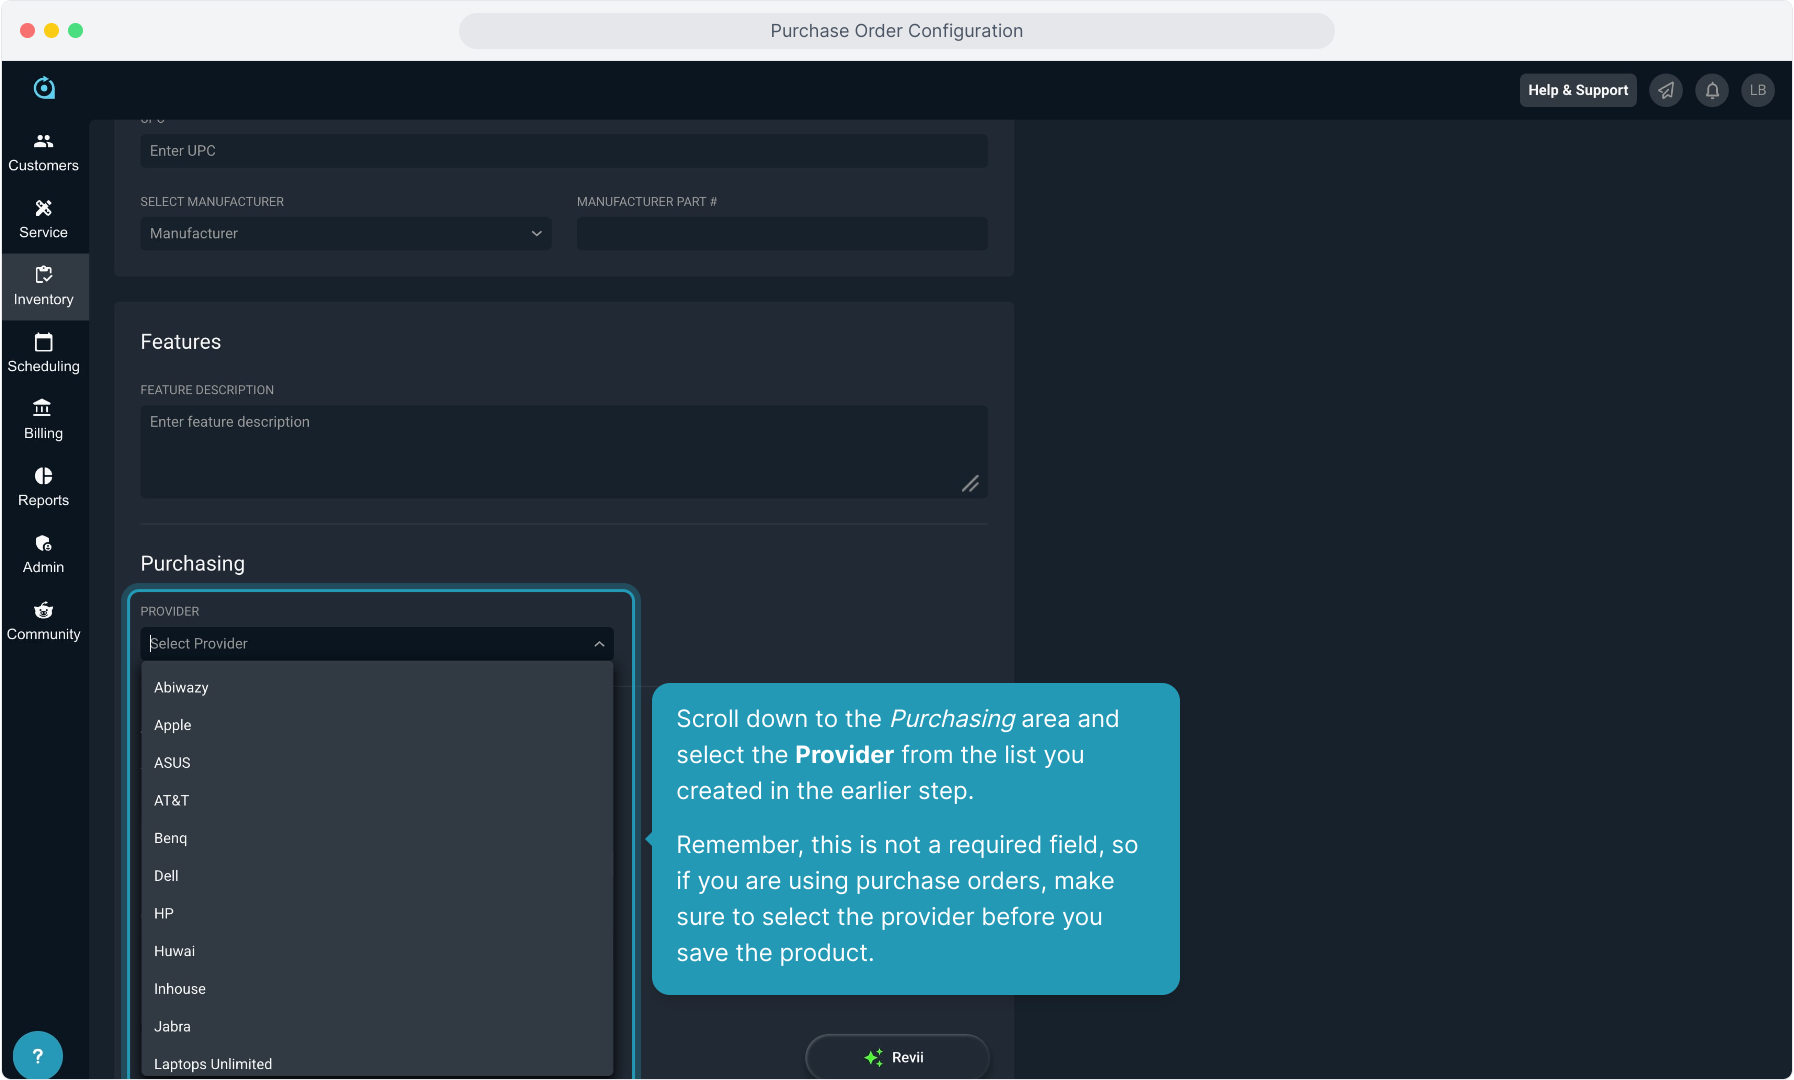This screenshot has width=1794, height=1080.
Task: Select HP as the provider
Action: click(377, 914)
